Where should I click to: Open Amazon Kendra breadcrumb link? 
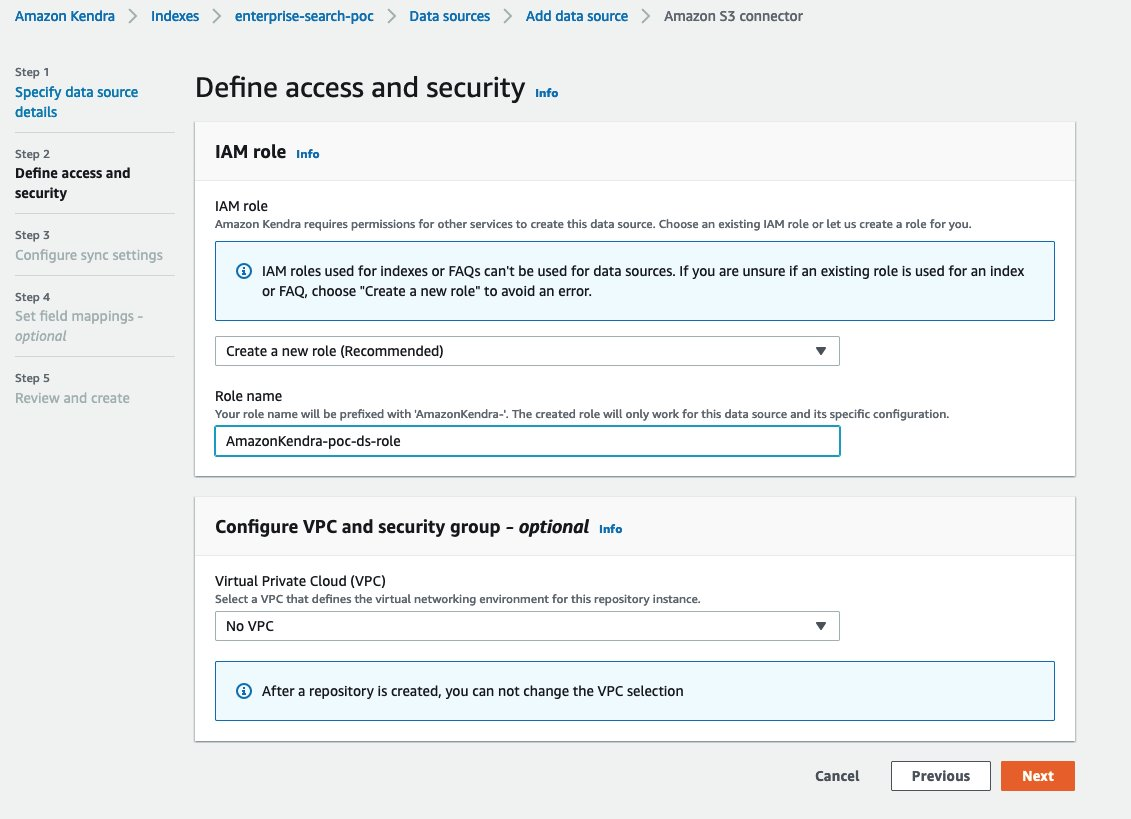[64, 16]
